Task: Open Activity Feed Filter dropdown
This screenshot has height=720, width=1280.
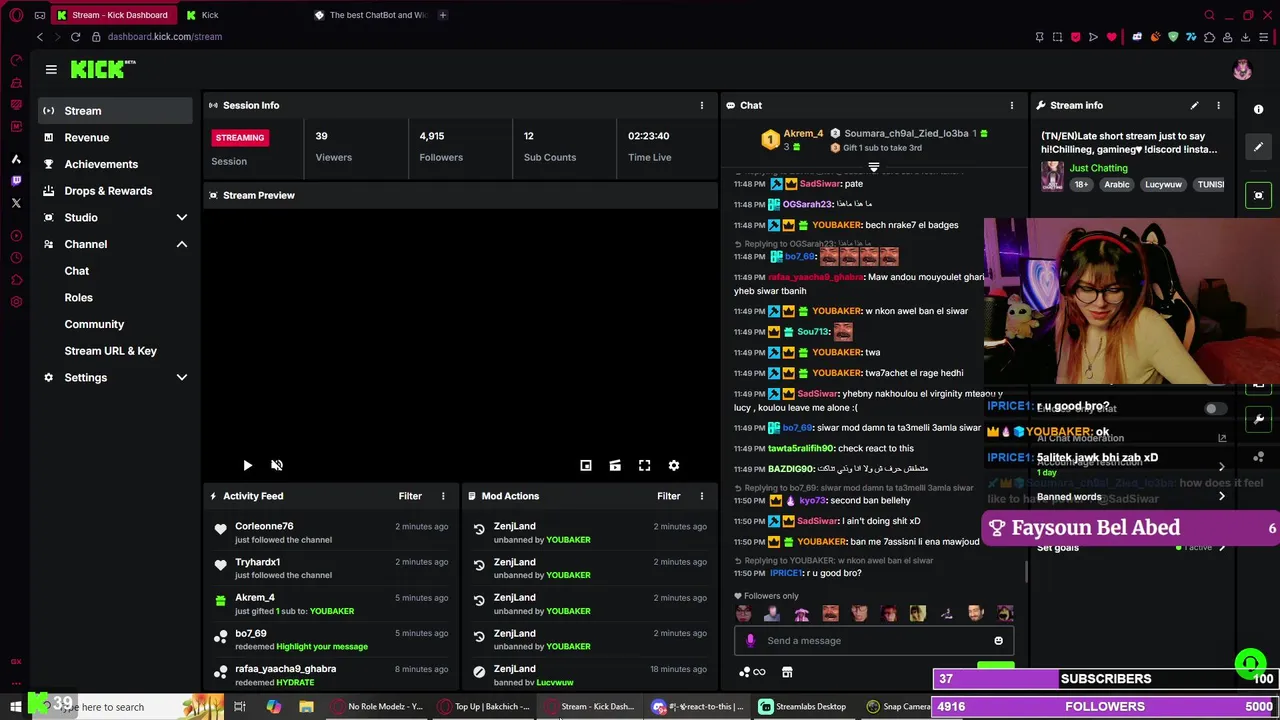Action: [410, 496]
